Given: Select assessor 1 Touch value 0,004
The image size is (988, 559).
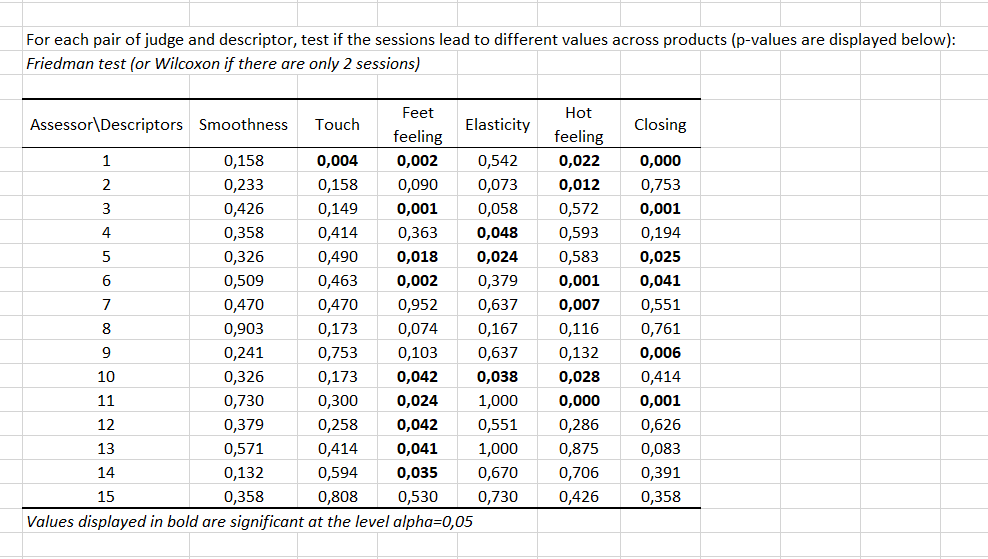Looking at the screenshot, I should coord(337,161).
